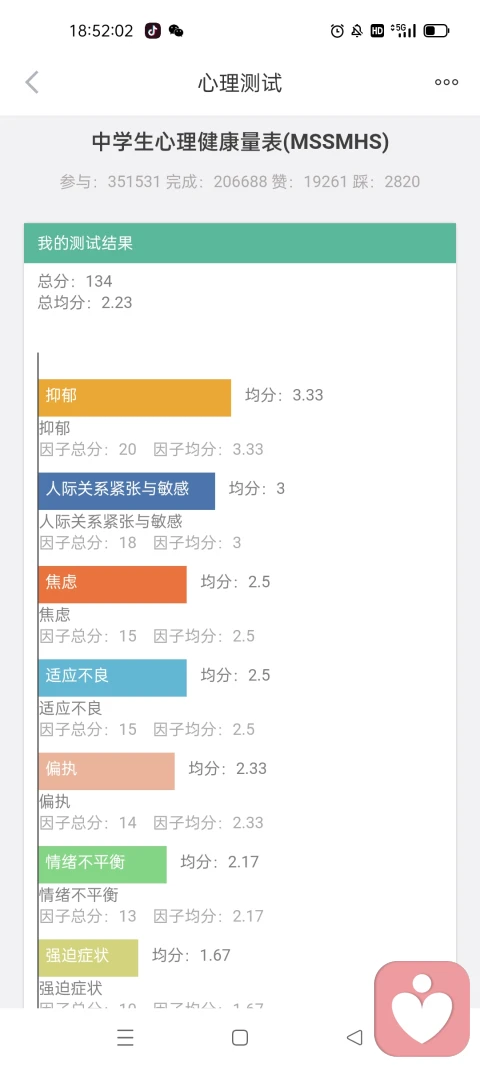Tap the 偏执 chart bar
This screenshot has height=1067, width=480.
106,770
